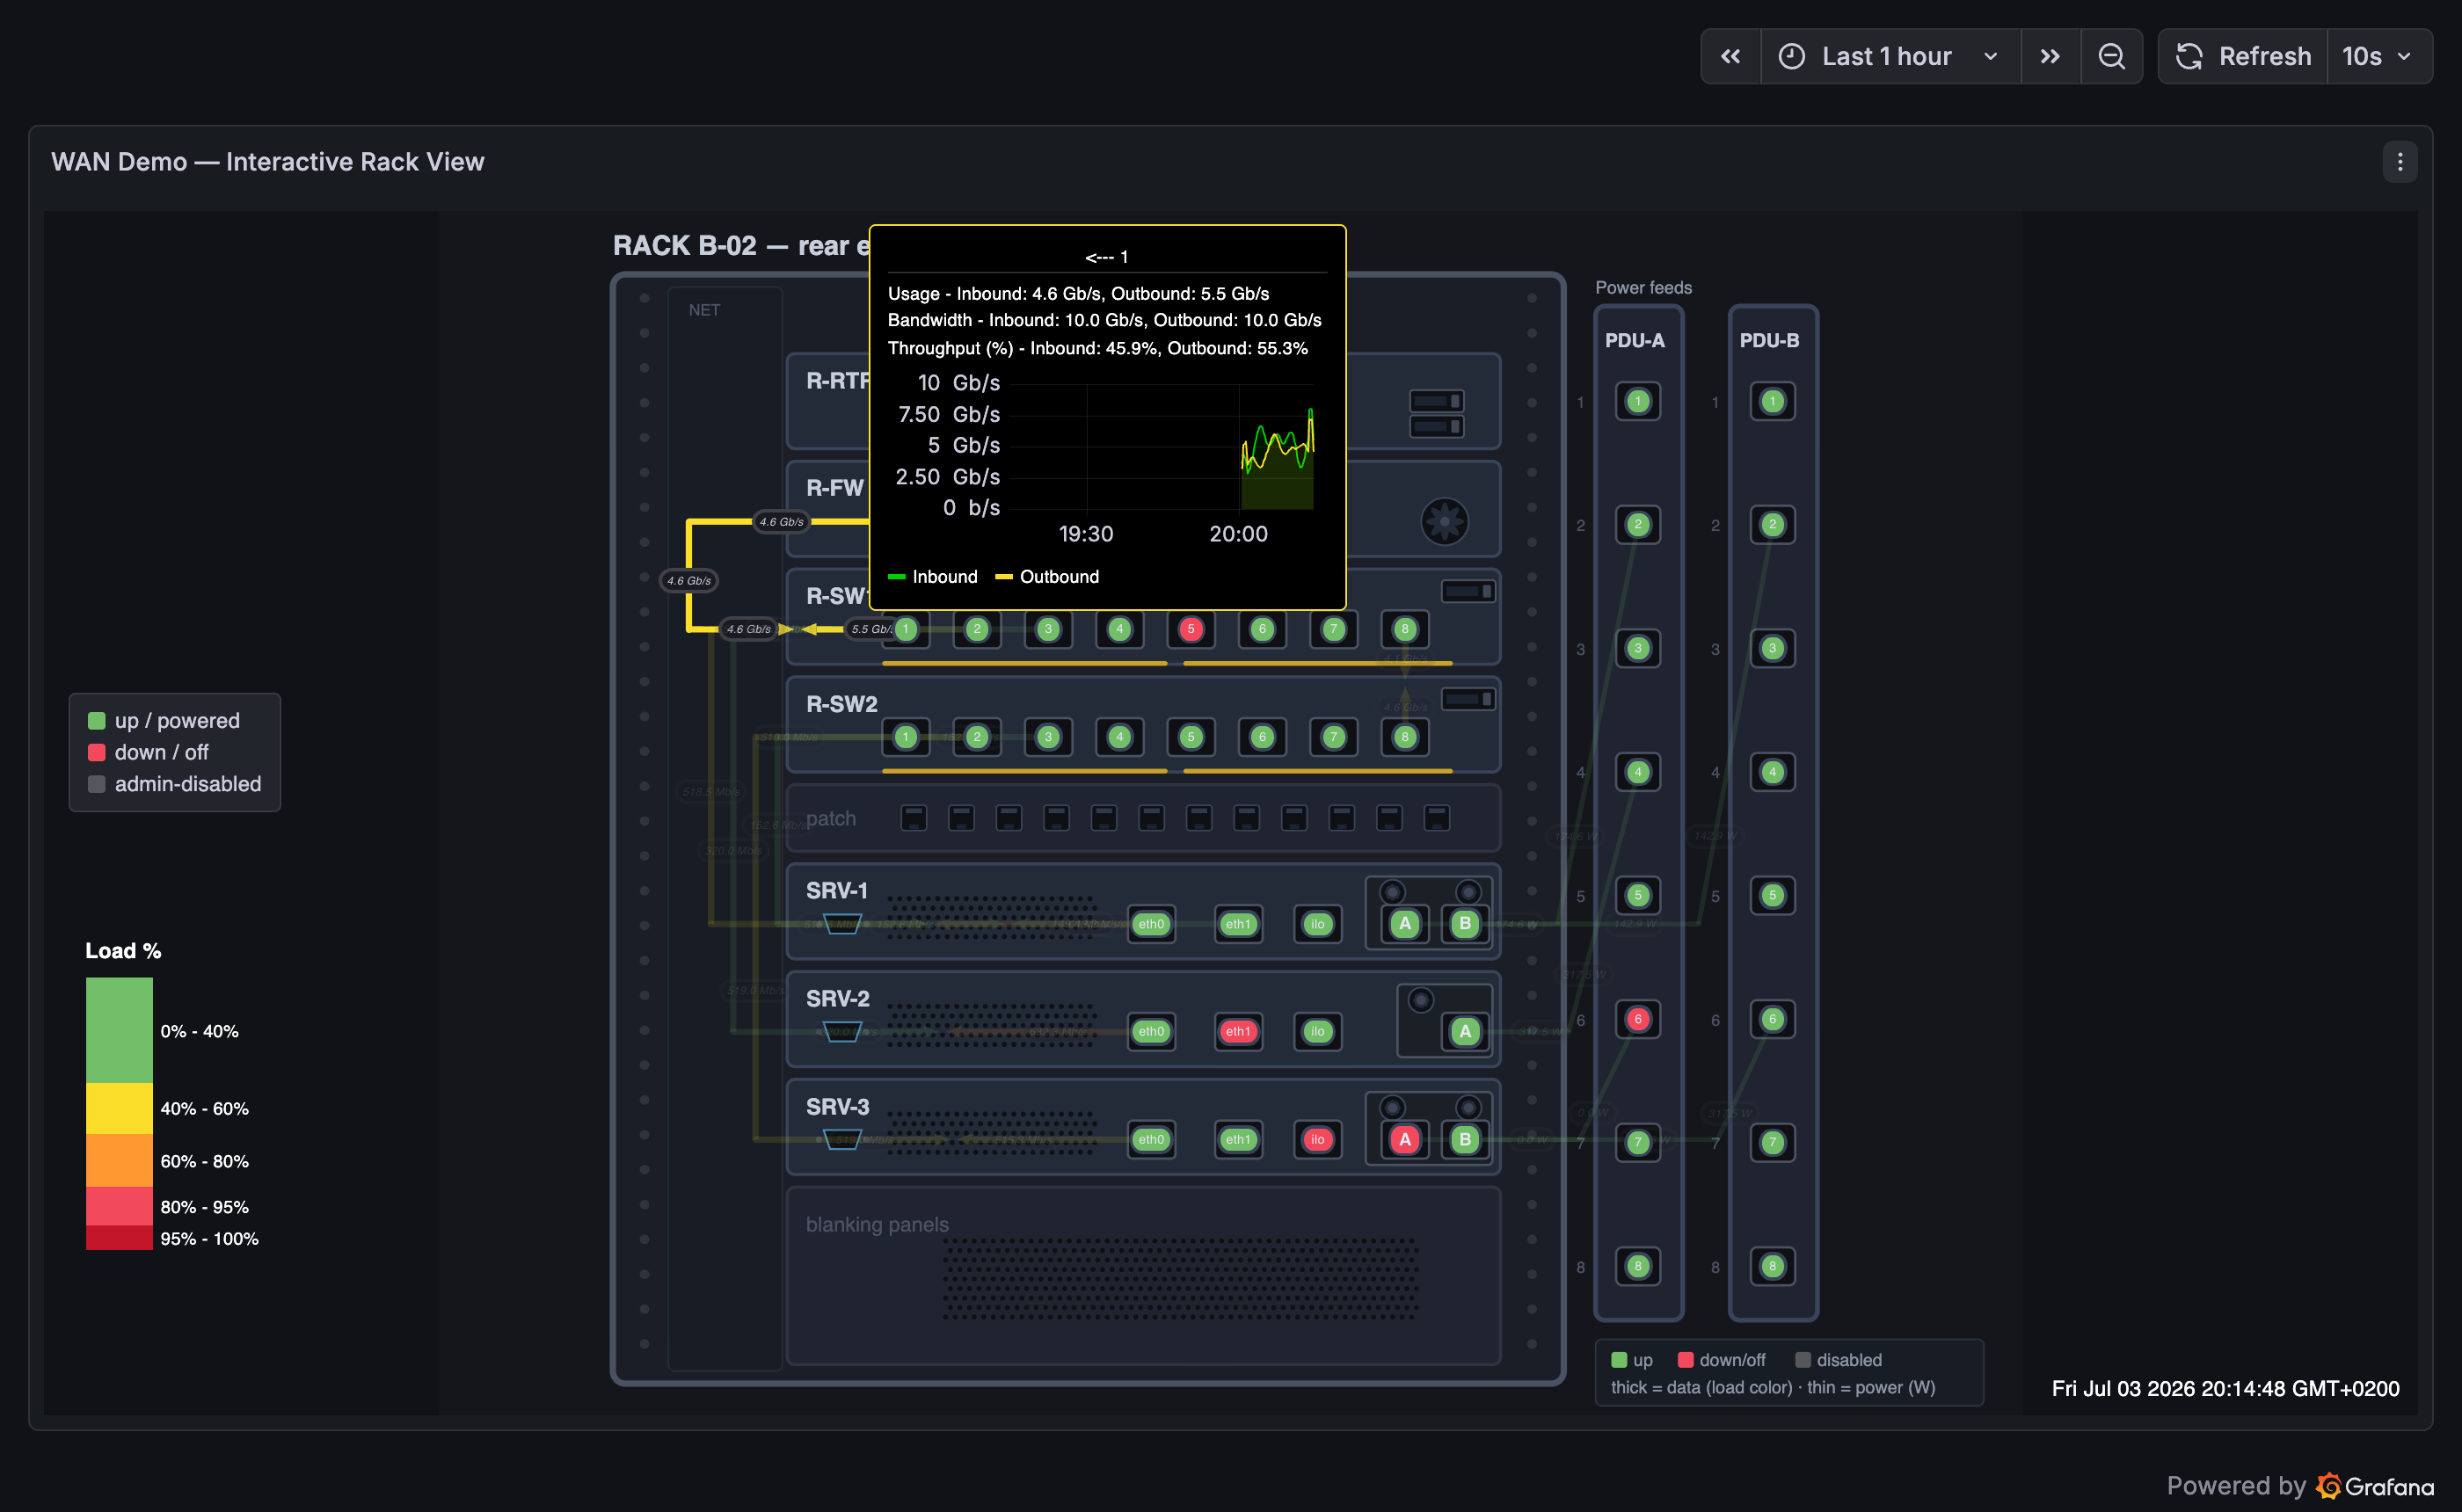The width and height of the screenshot is (2462, 1512).
Task: Click PDU-A outlet 2
Action: (x=1638, y=524)
